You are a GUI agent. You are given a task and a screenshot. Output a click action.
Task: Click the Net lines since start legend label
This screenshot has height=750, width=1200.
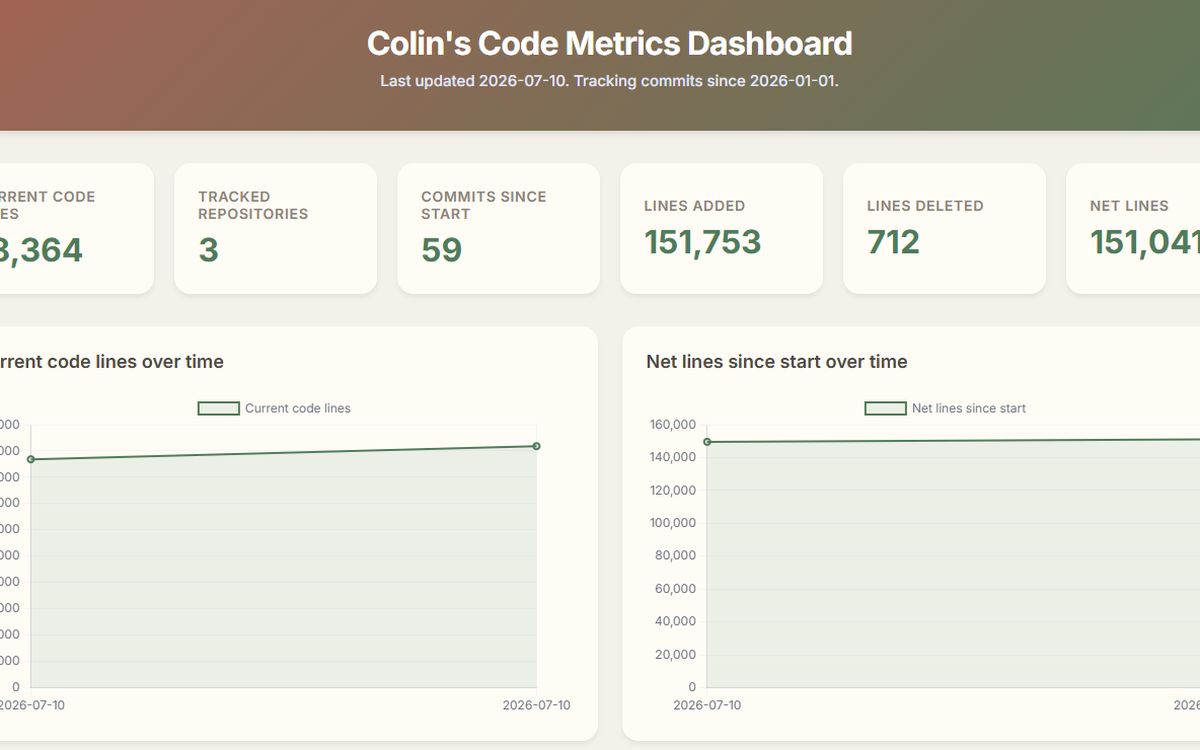coord(969,408)
